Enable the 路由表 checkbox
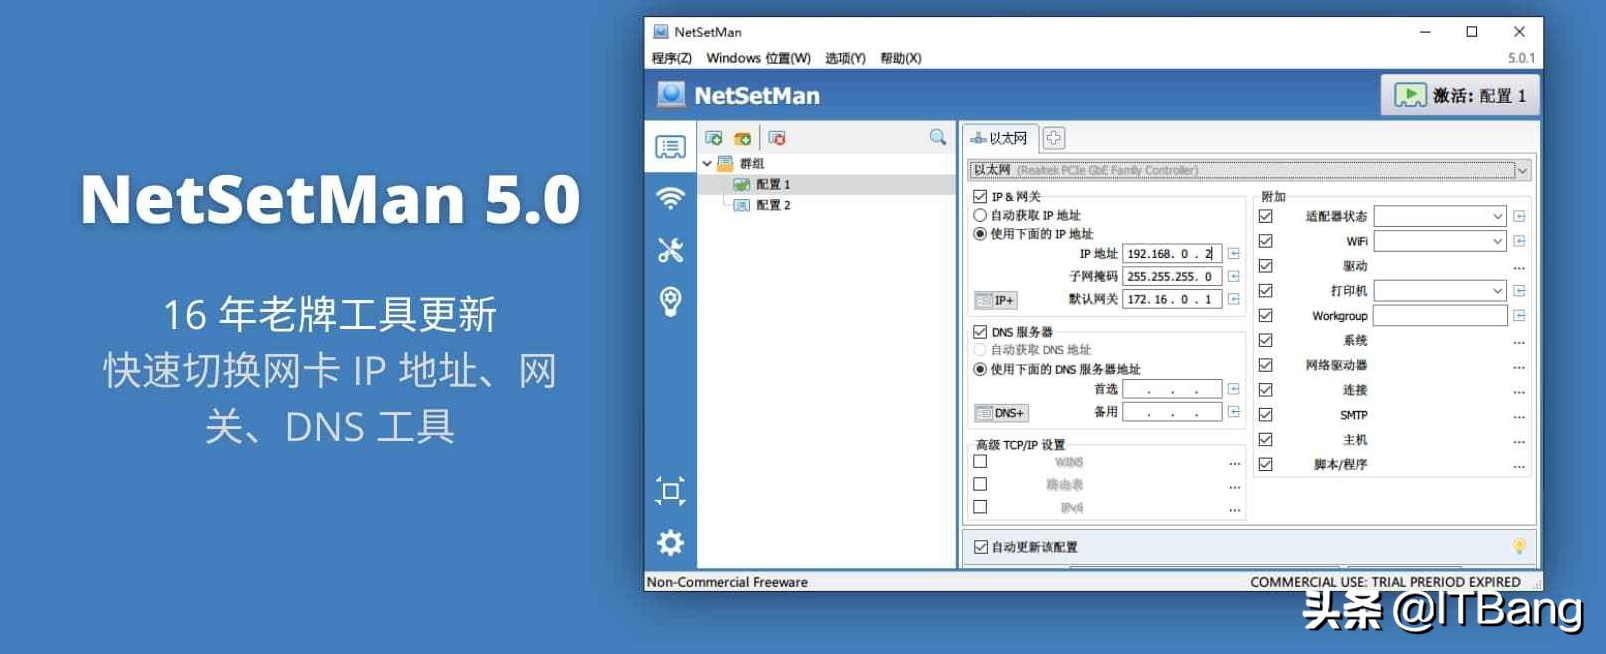The width and height of the screenshot is (1606, 654). click(x=980, y=484)
